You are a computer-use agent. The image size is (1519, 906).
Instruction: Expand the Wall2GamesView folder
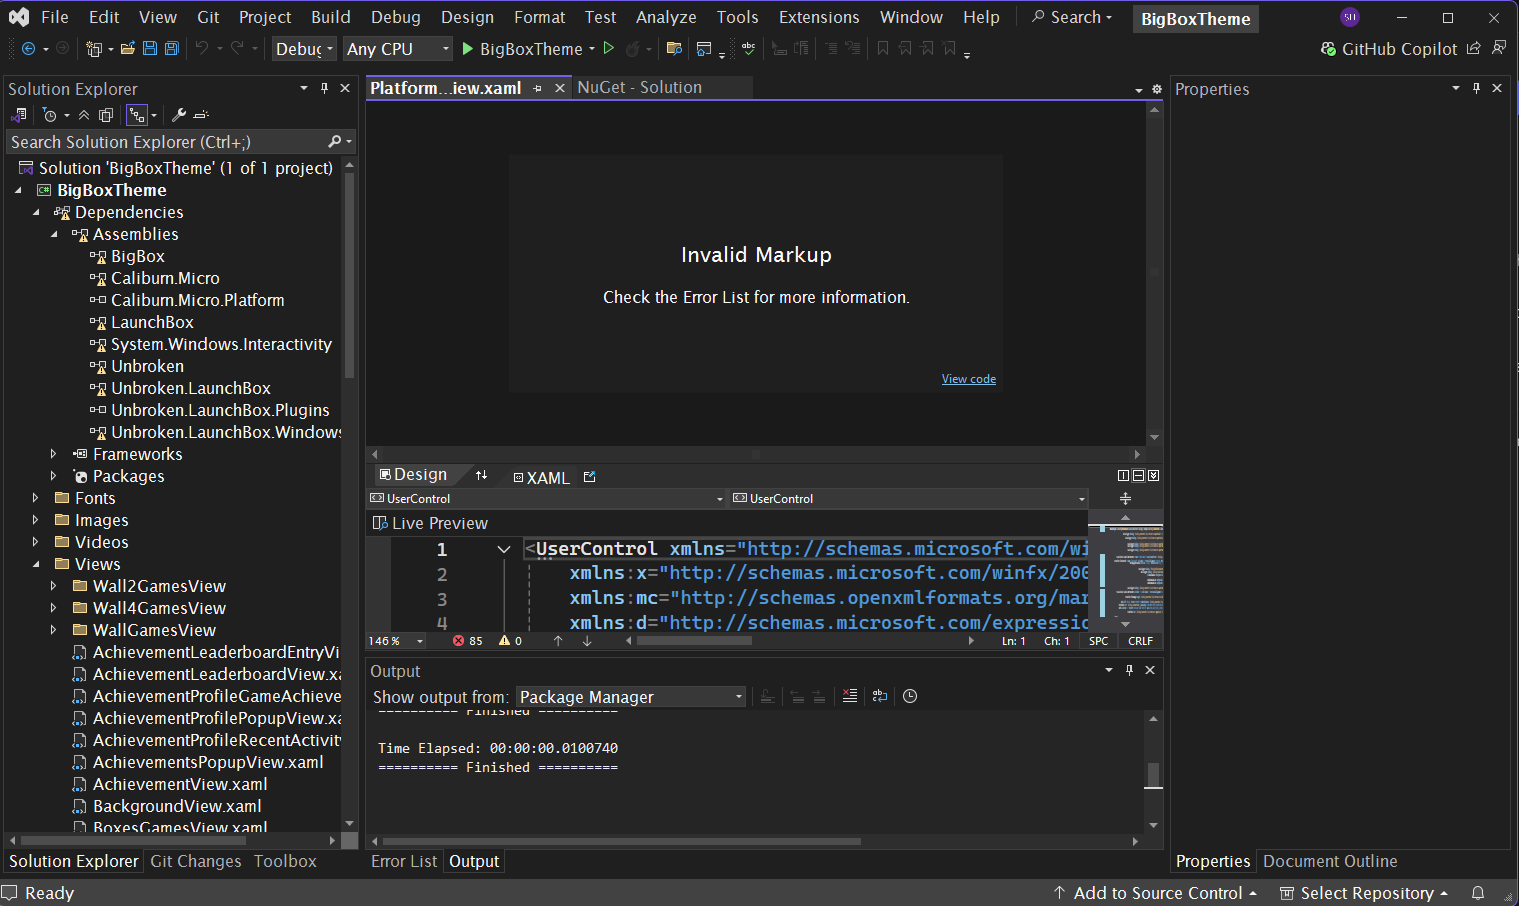click(54, 586)
